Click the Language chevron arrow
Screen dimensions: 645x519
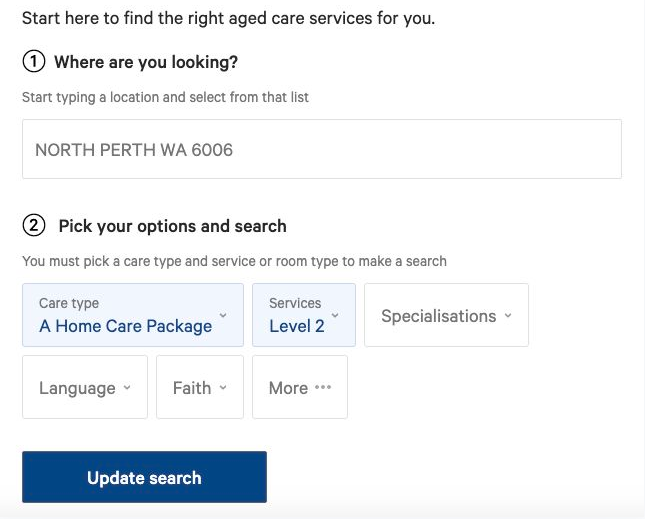click(x=127, y=387)
